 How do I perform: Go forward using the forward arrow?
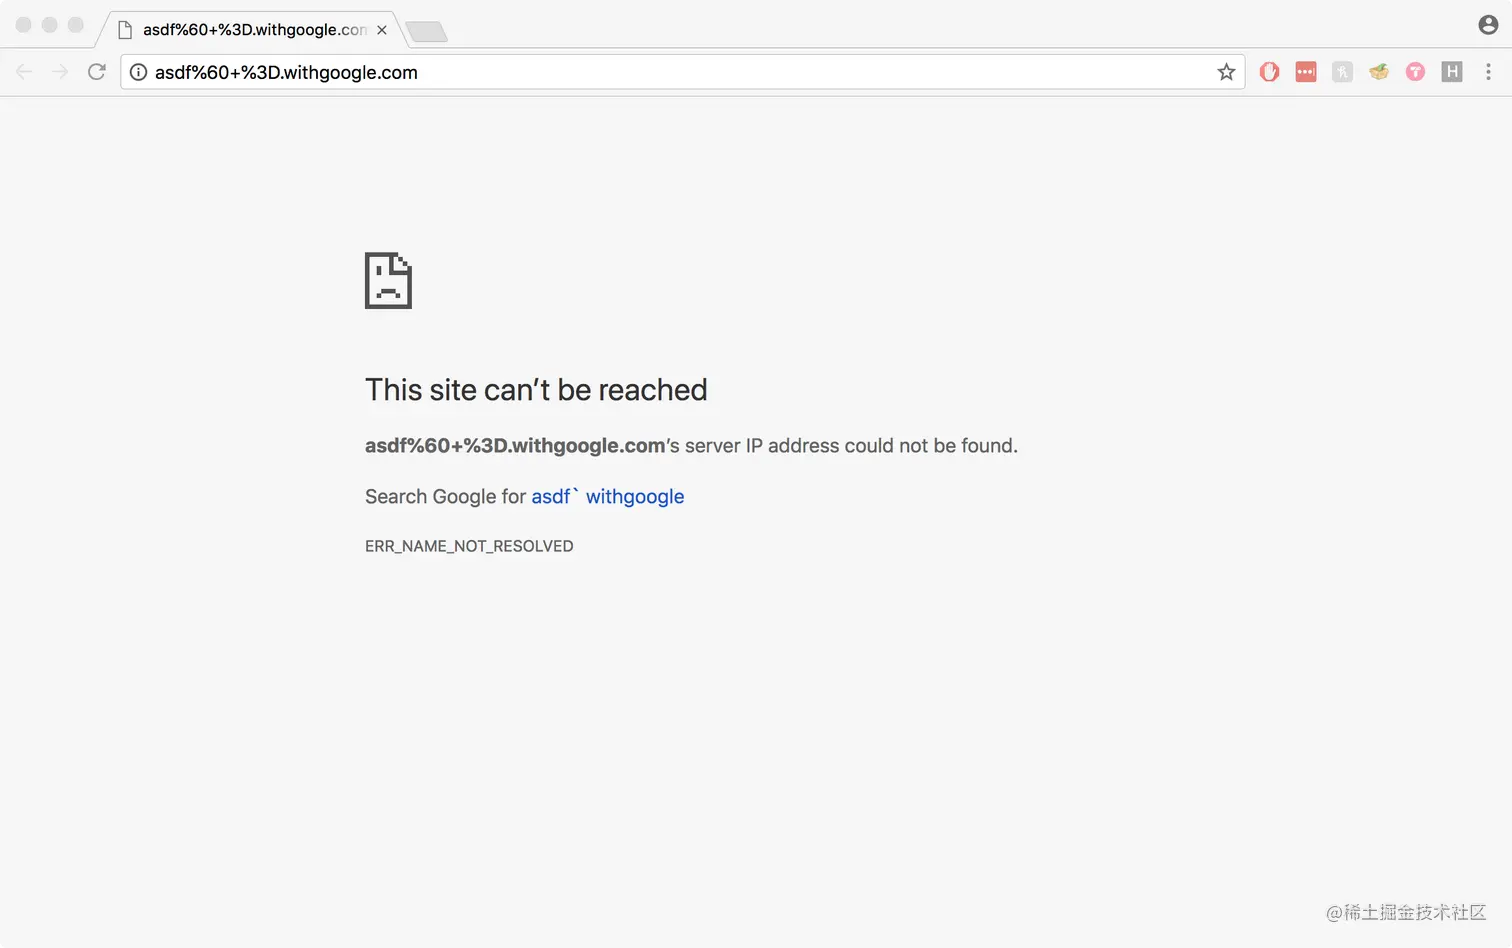click(x=60, y=72)
